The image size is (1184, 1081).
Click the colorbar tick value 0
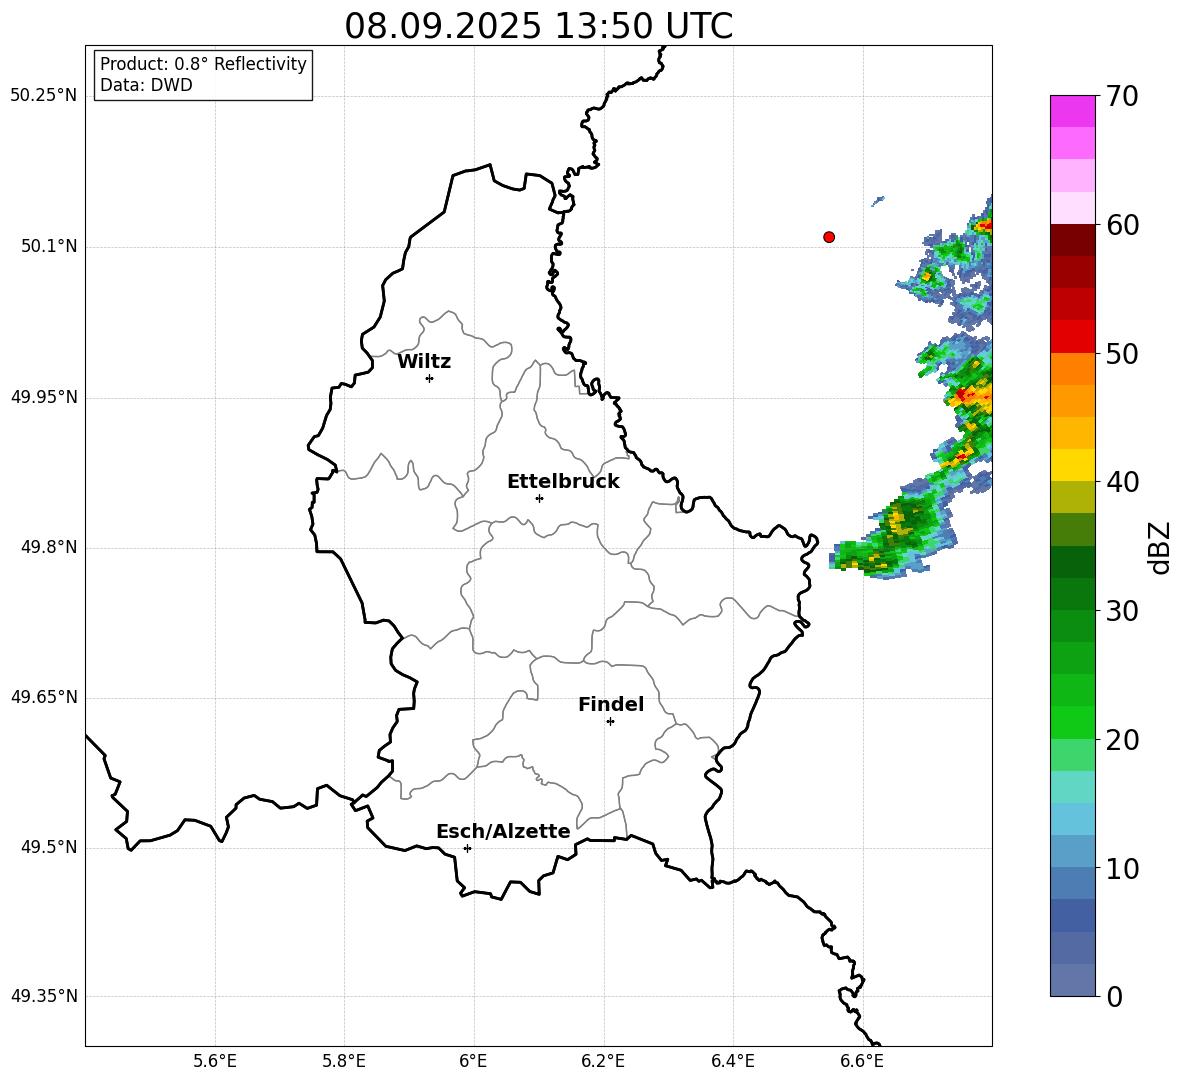[1114, 996]
